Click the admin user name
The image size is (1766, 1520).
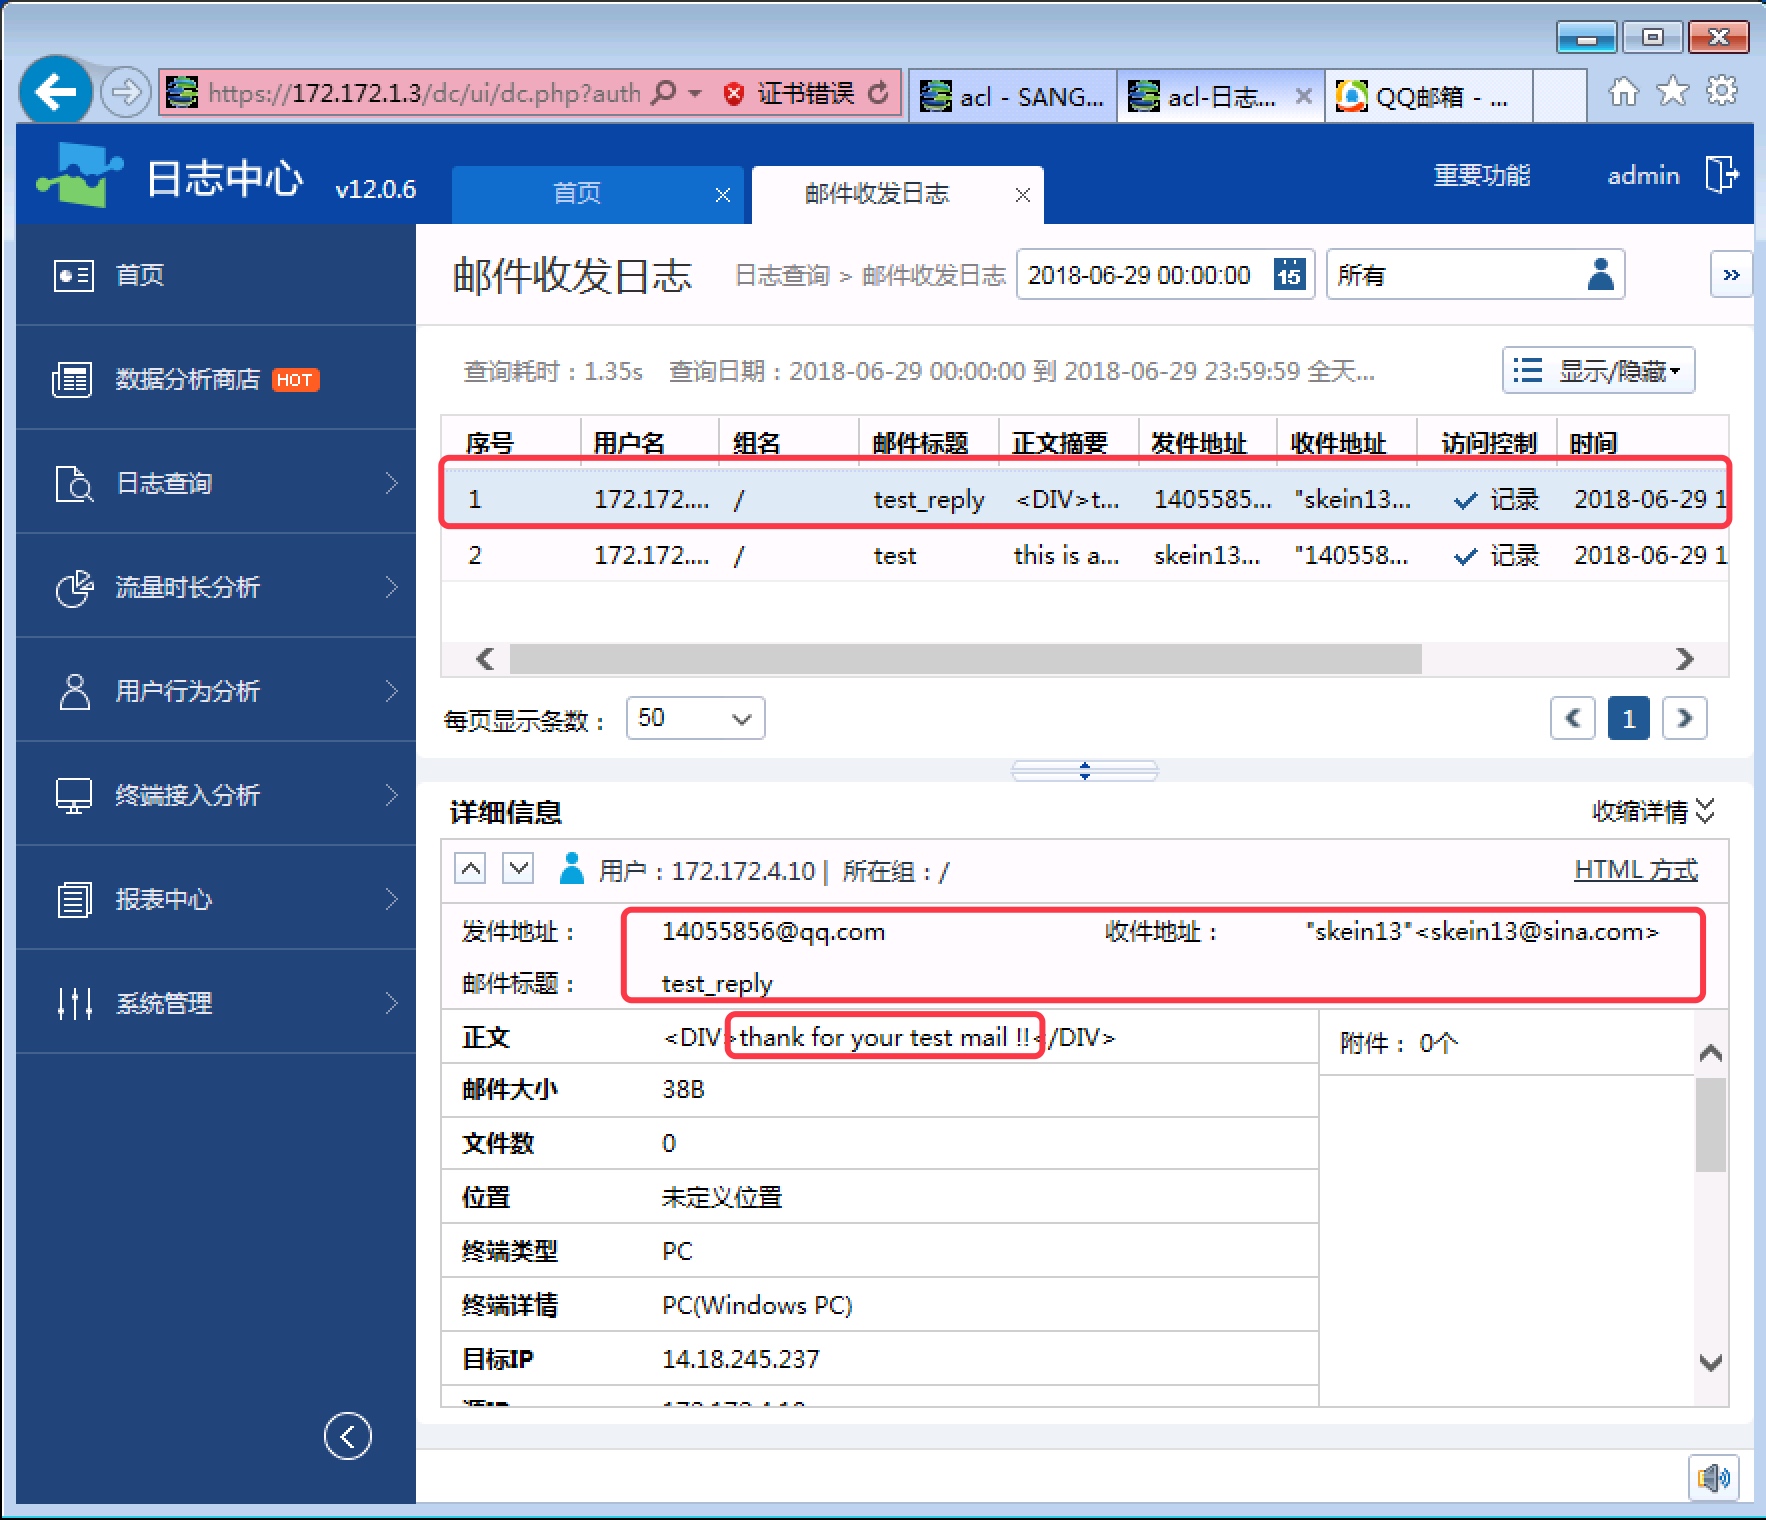[1643, 175]
